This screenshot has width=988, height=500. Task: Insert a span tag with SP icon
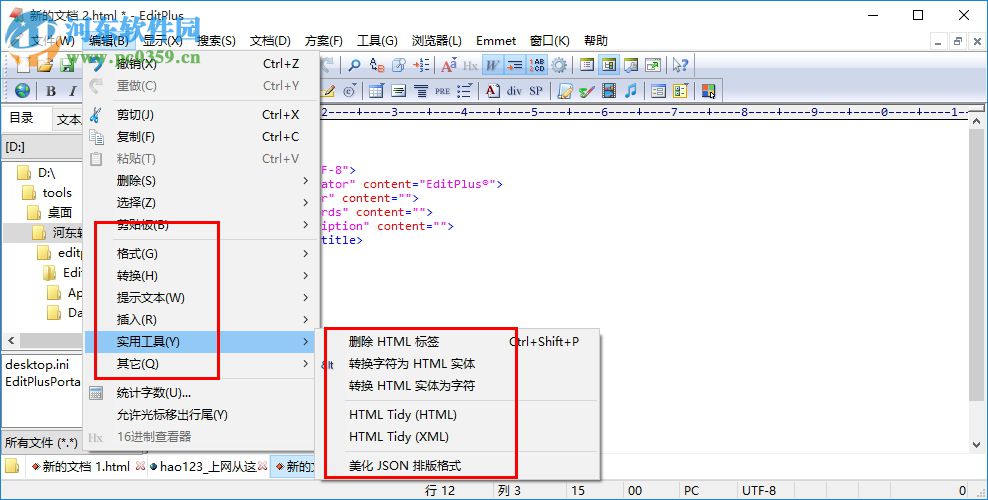[536, 91]
